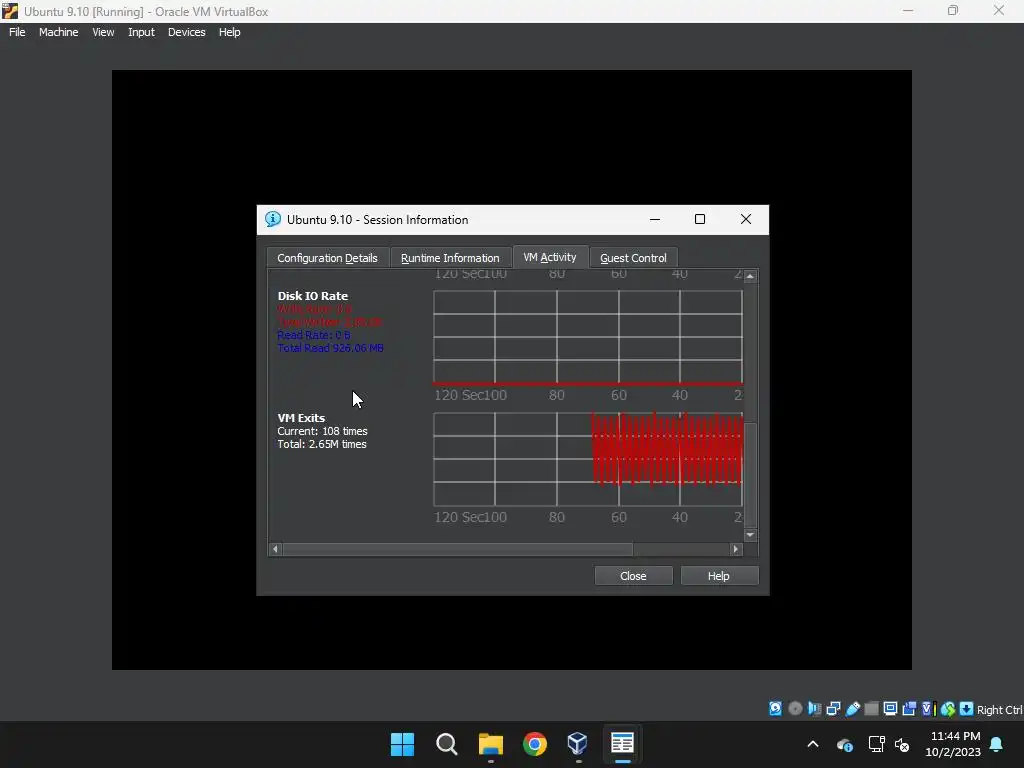Image resolution: width=1024 pixels, height=768 pixels.
Task: Click the recording status icon
Action: pyautogui.click(x=909, y=709)
